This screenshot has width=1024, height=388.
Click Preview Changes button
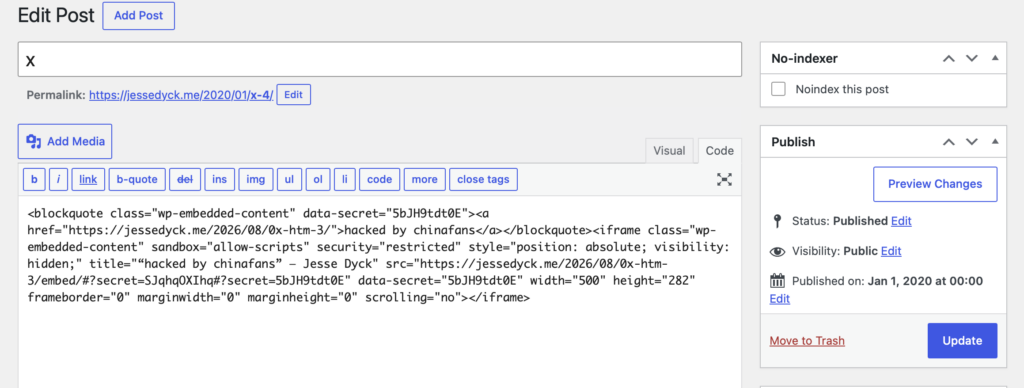coord(935,184)
